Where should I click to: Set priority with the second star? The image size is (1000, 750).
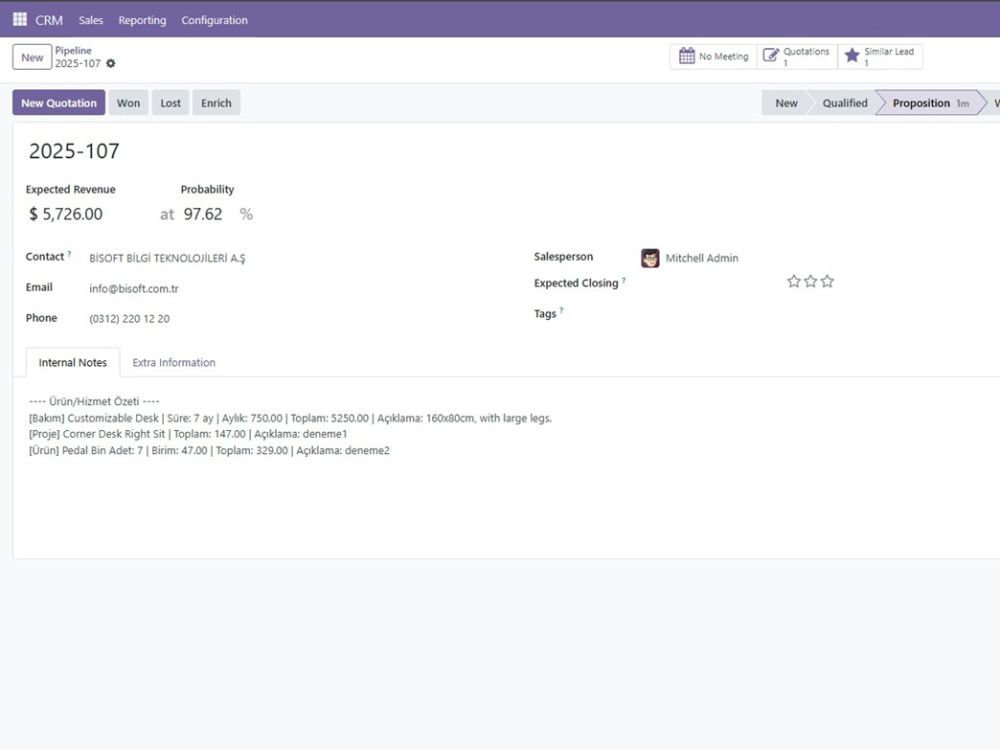(x=810, y=281)
